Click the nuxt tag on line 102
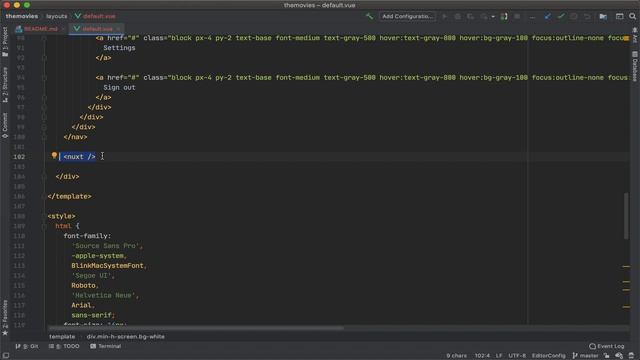Viewport: 640px width, 360px height. click(x=79, y=157)
